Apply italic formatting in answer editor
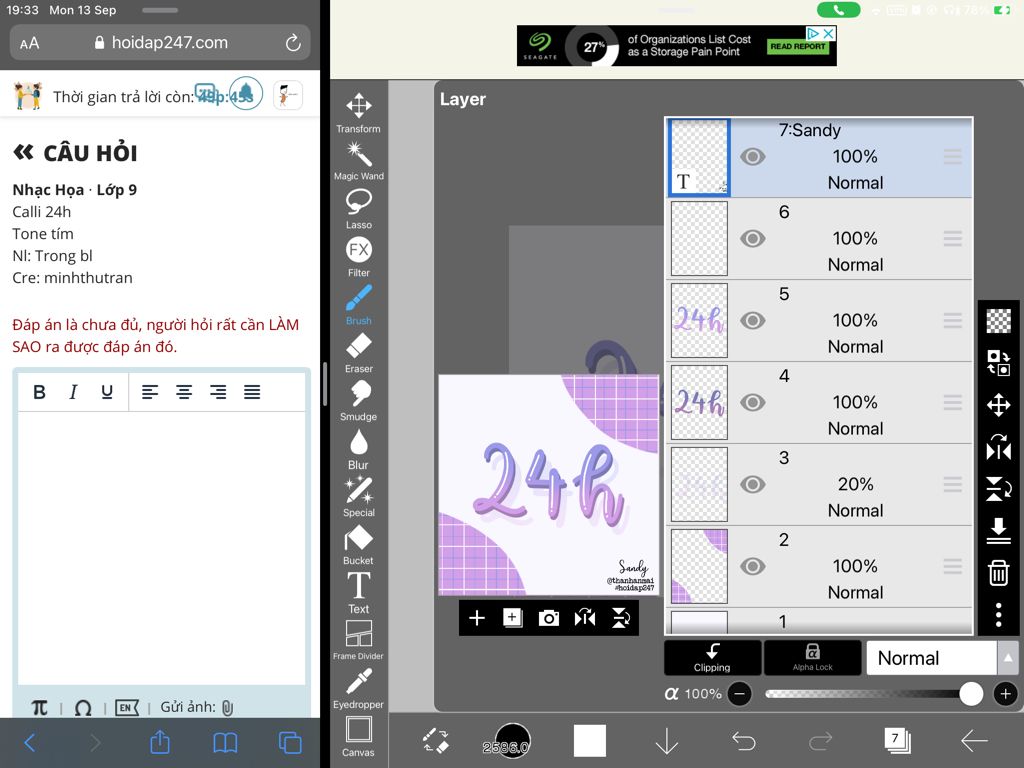The image size is (1024, 768). (73, 392)
